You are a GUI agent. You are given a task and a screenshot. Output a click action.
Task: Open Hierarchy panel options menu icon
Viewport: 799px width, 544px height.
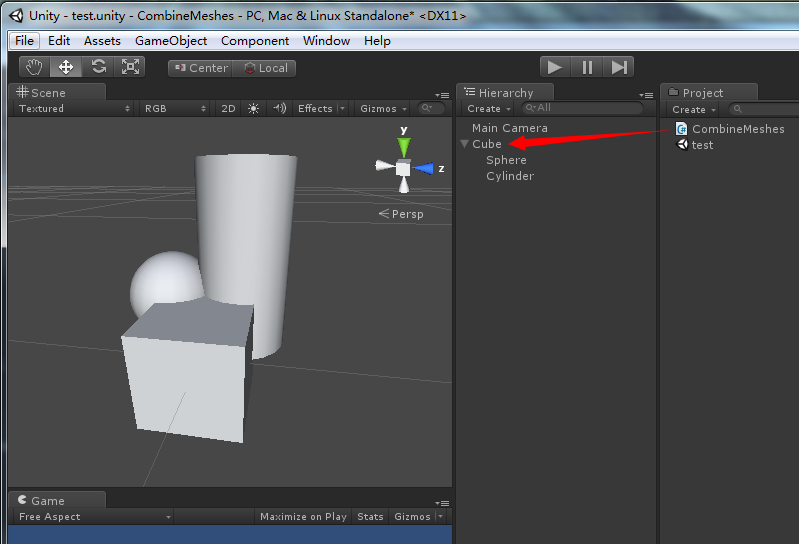(x=646, y=95)
